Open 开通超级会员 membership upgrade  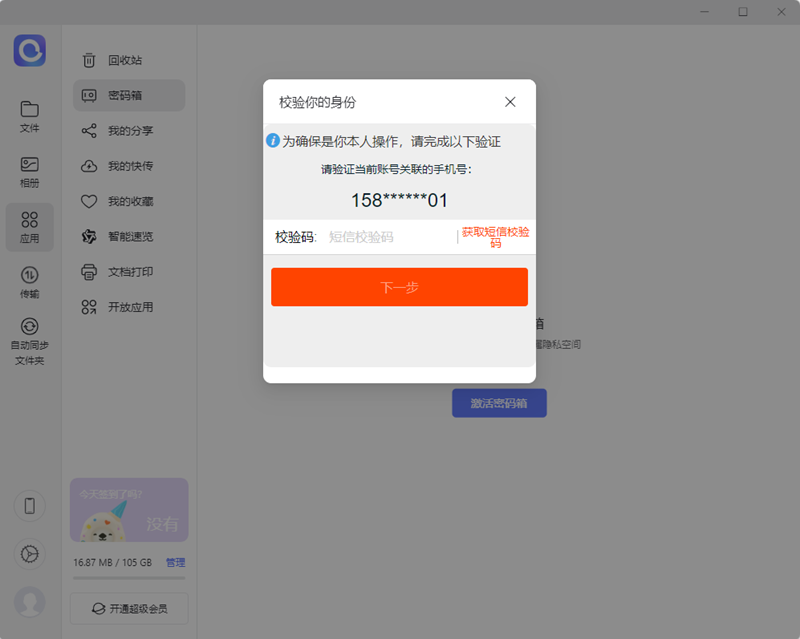click(x=128, y=608)
